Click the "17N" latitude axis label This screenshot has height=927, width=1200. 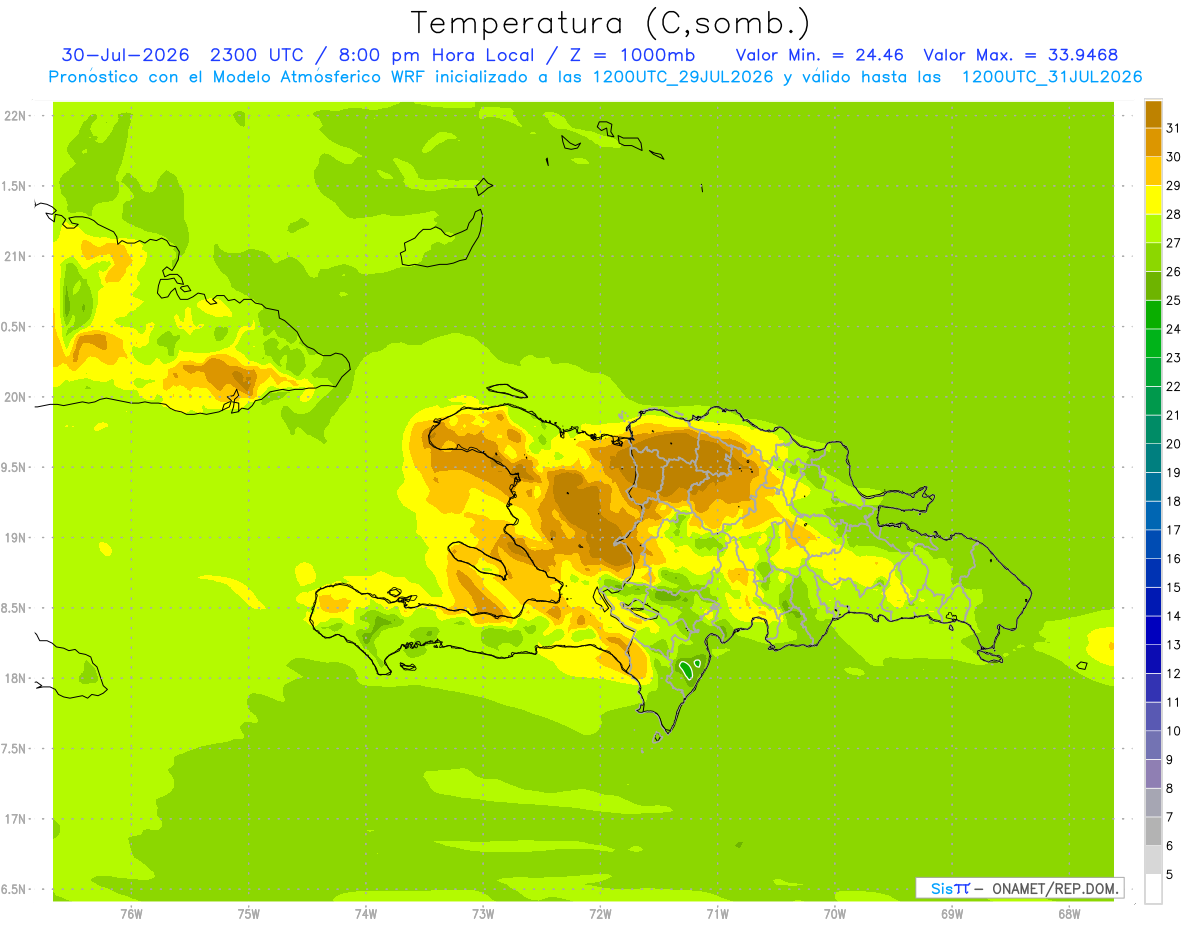[x=16, y=819]
